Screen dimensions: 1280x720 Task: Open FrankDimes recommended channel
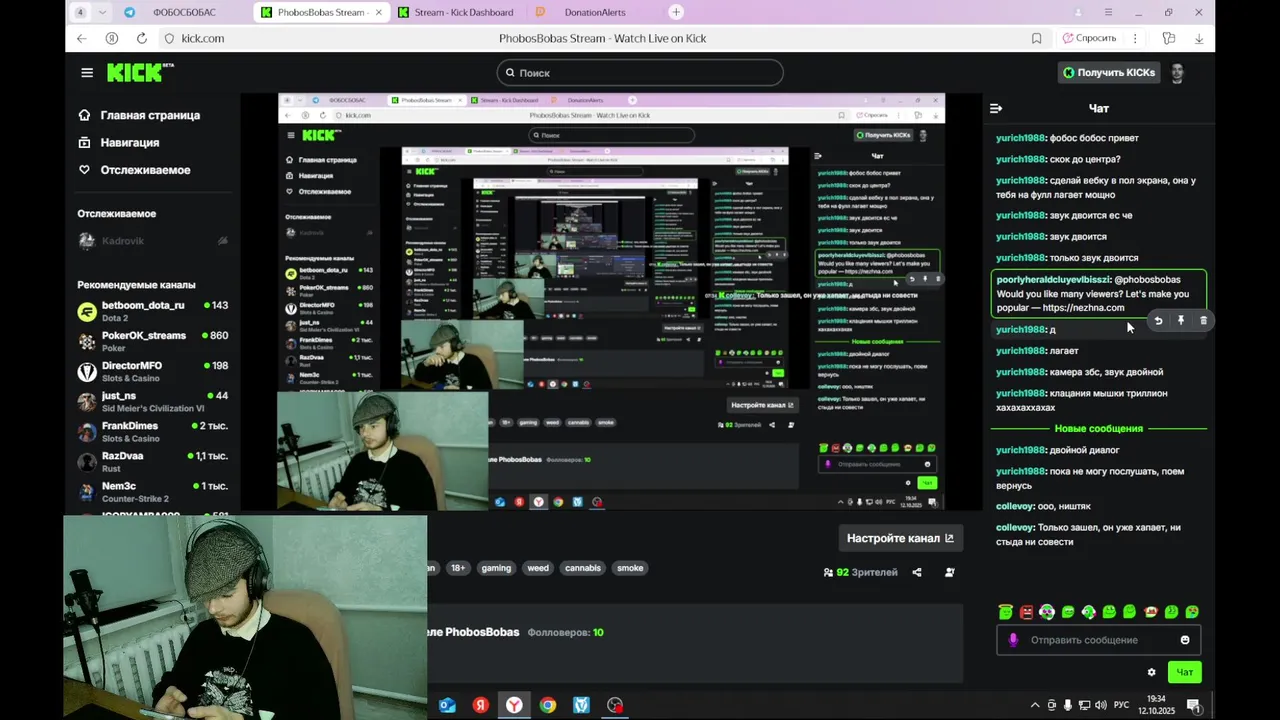(x=153, y=431)
